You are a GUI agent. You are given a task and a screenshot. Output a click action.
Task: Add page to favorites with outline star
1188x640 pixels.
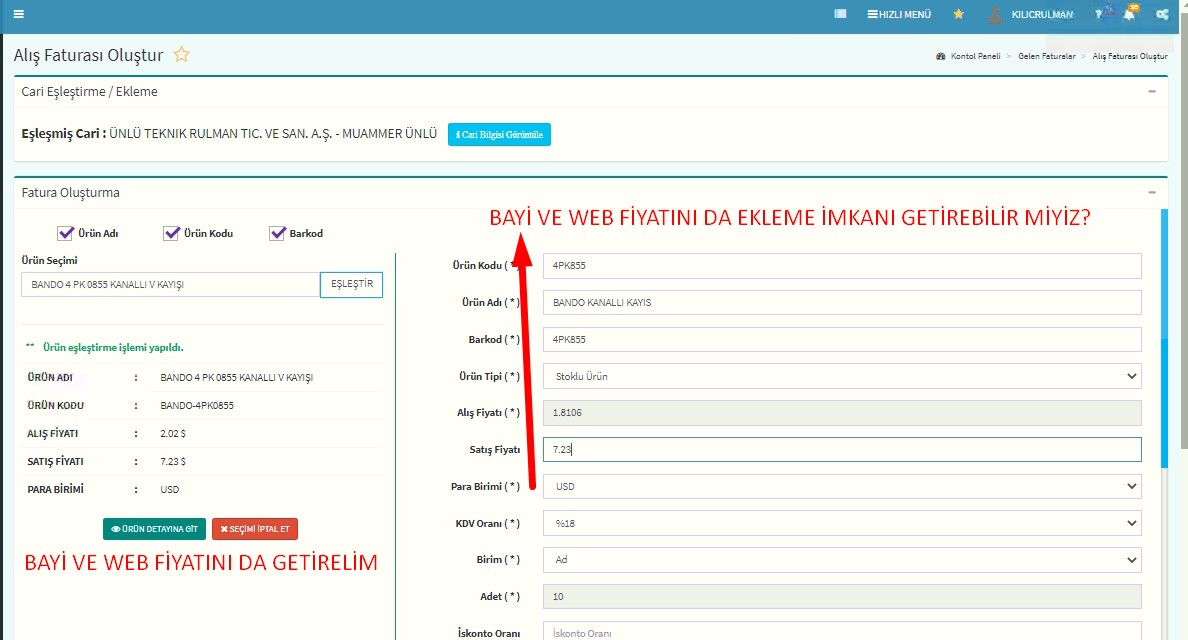pos(181,55)
